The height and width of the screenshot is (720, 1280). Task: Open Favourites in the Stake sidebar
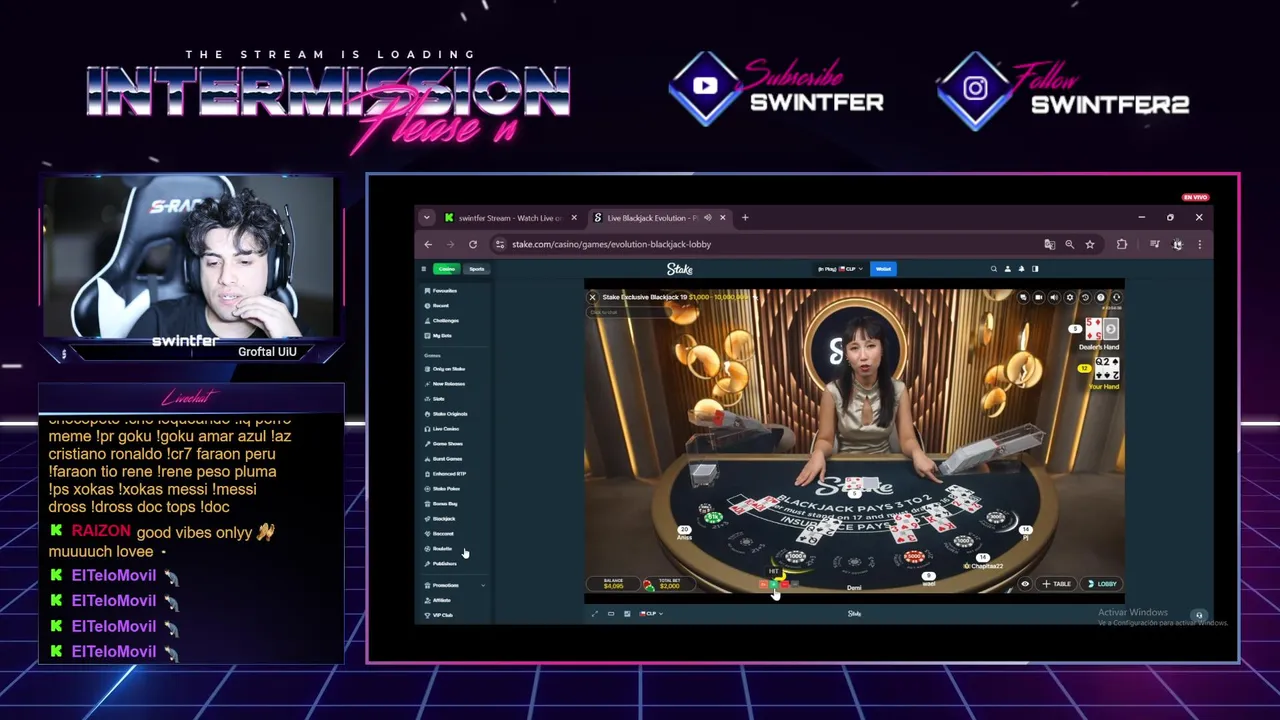(x=441, y=291)
